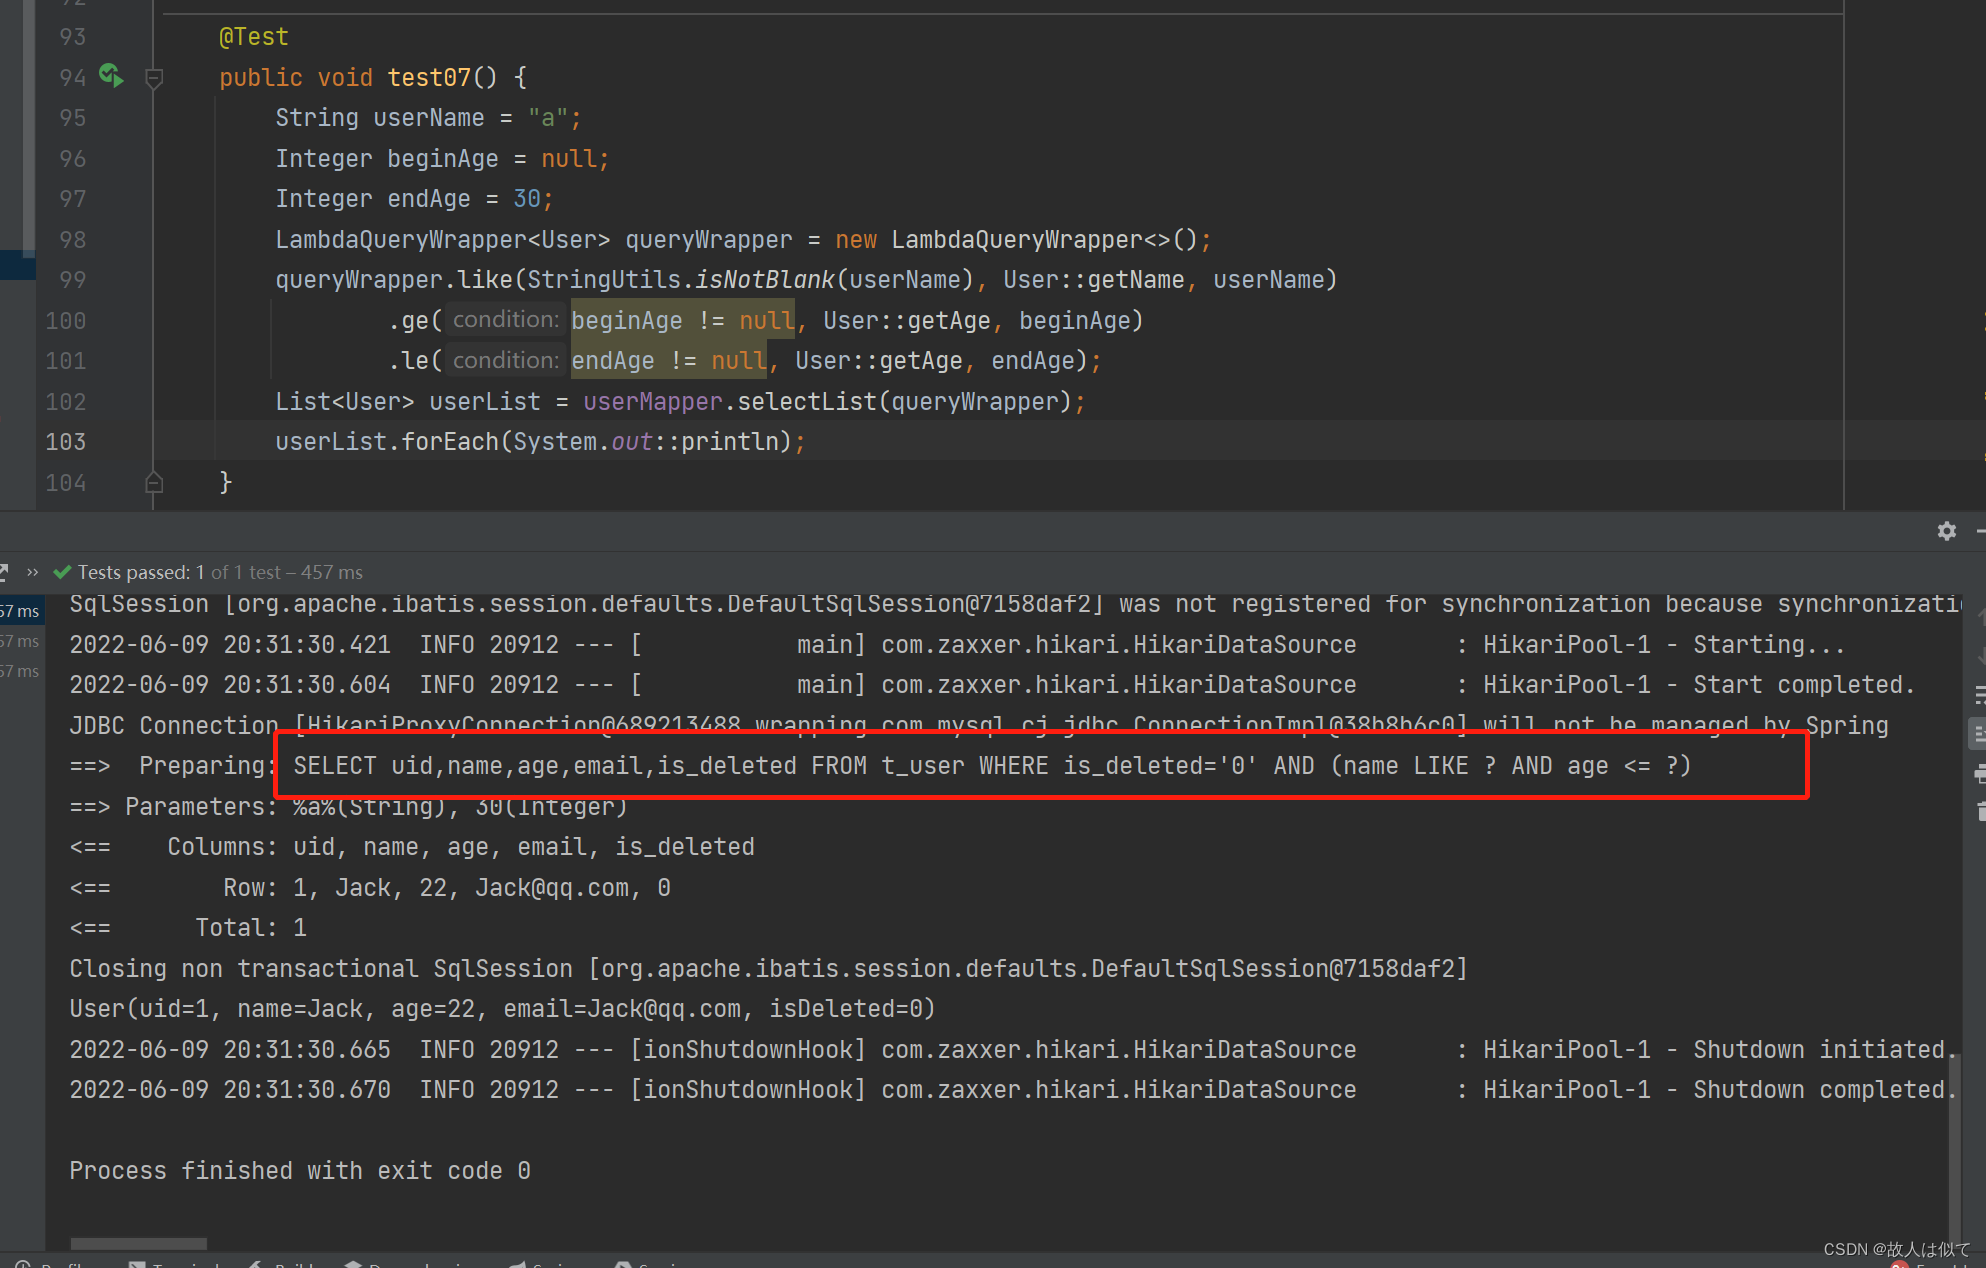1986x1268 pixels.
Task: Run test07 from the gutter run icon
Action: 111,76
